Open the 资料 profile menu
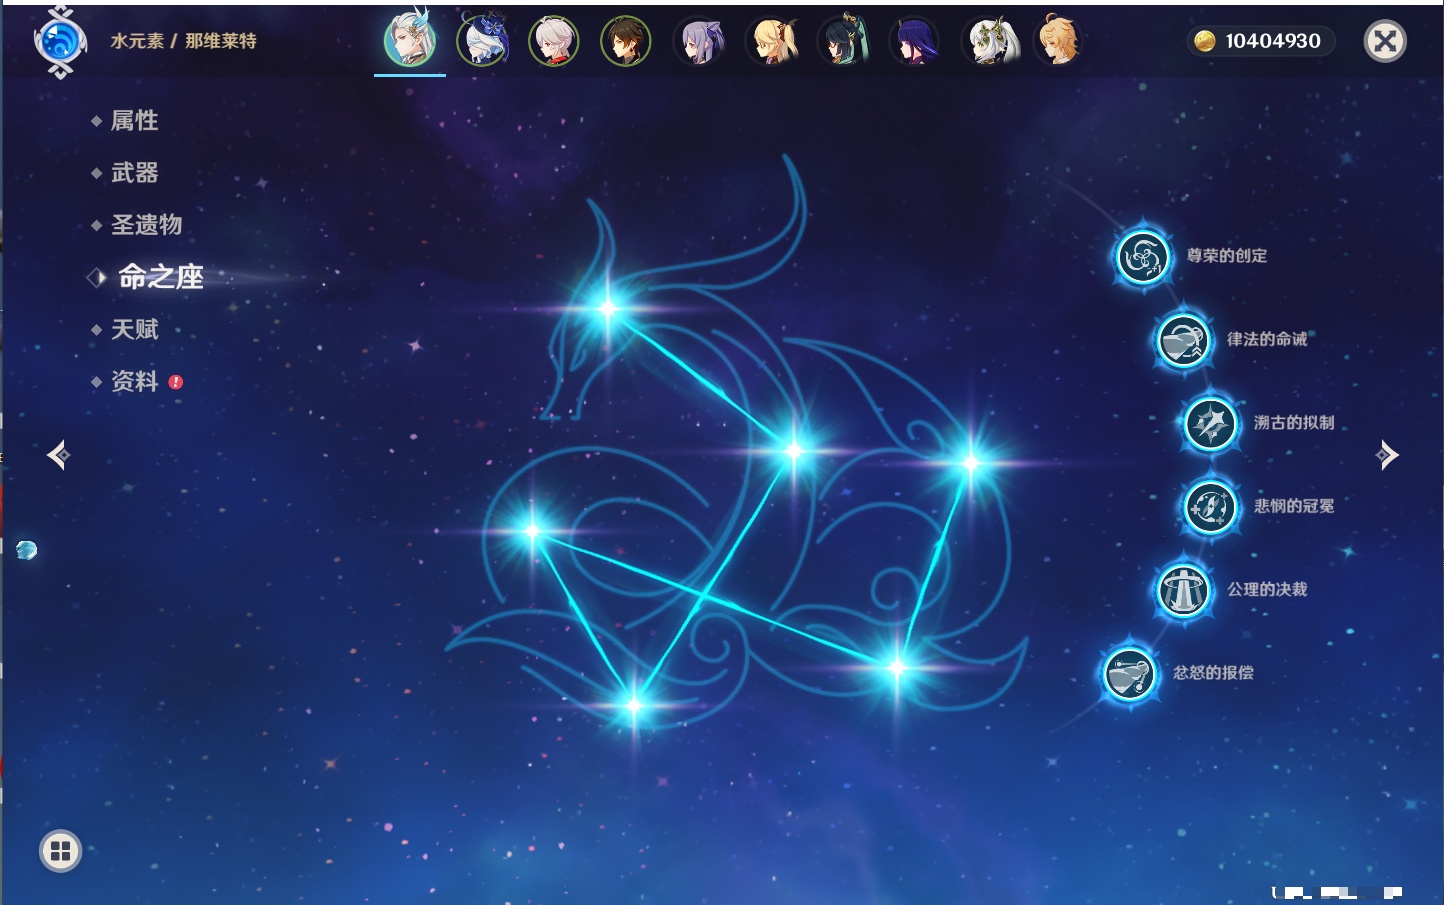Image resolution: width=1444 pixels, height=905 pixels. pos(134,381)
